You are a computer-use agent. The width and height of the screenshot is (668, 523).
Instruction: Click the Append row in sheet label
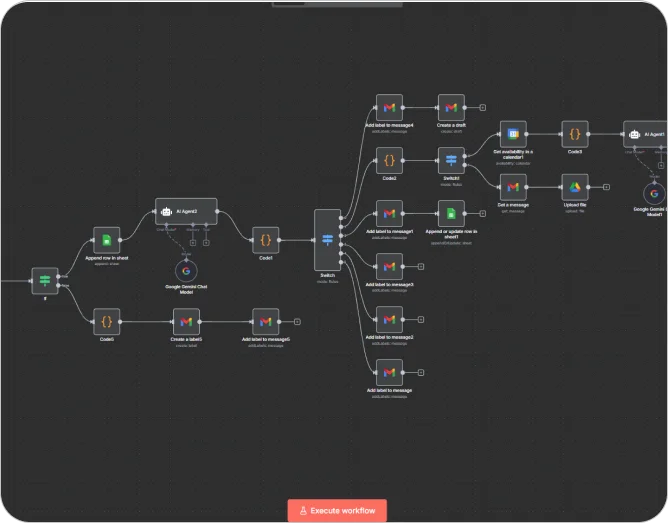(x=107, y=258)
